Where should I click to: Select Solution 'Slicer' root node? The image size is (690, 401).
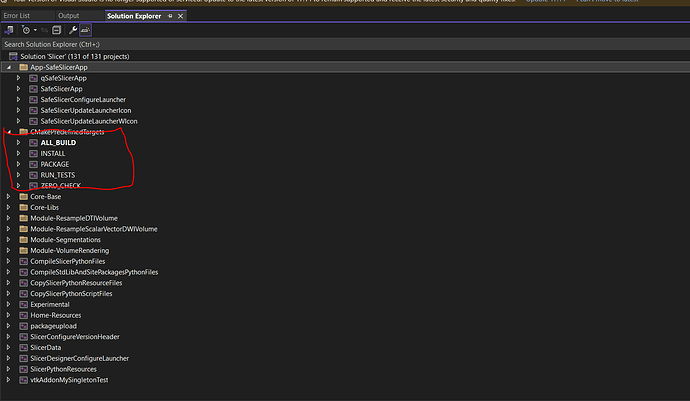75,56
